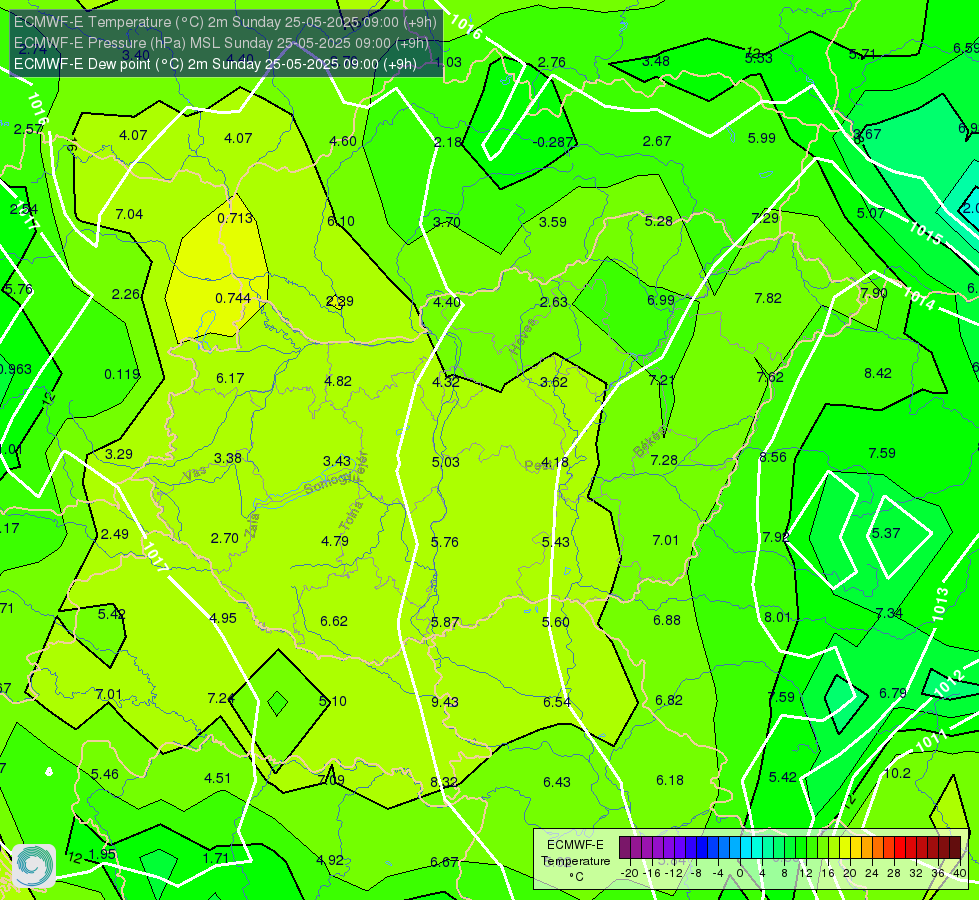The width and height of the screenshot is (979, 900).
Task: Click the Heves county label
Action: (x=523, y=337)
